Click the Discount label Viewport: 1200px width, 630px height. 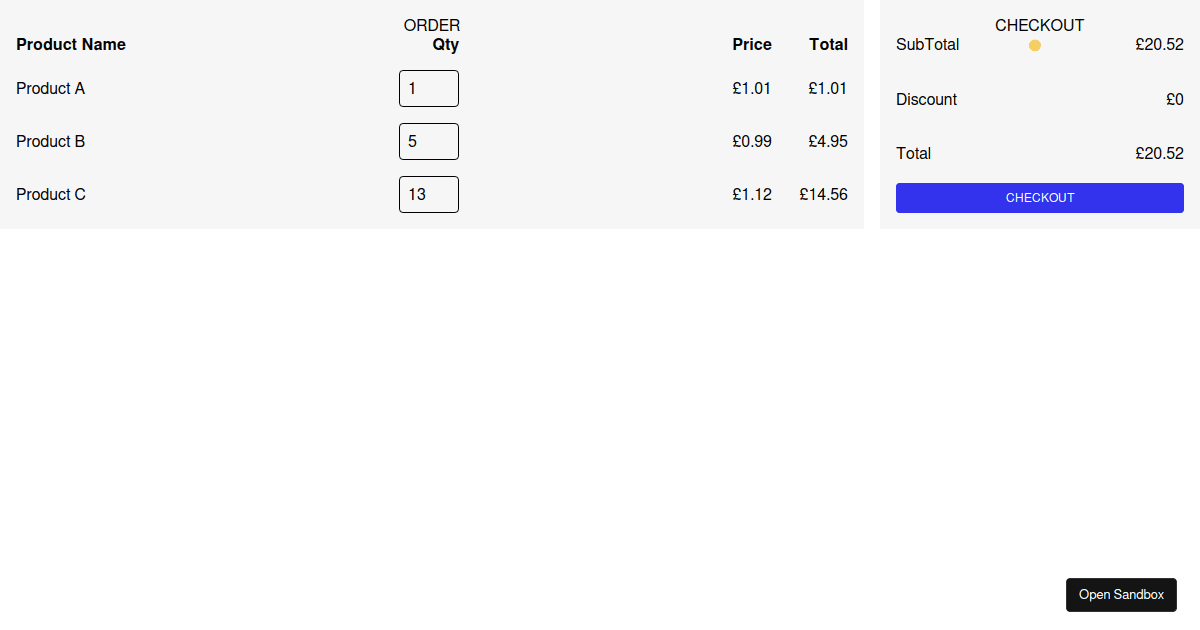coord(927,99)
